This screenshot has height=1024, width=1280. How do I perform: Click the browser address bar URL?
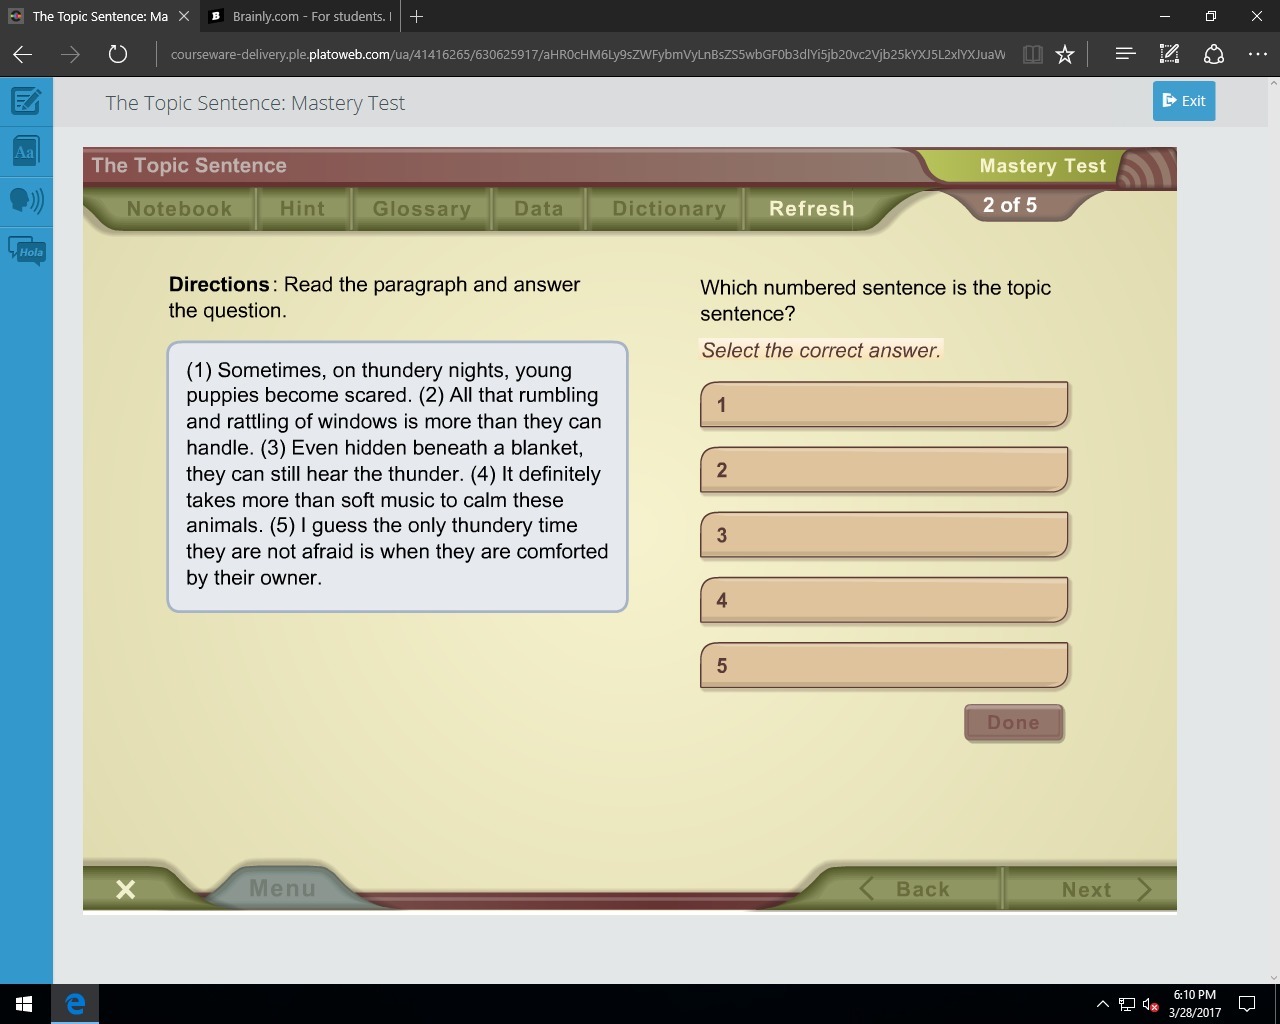tap(588, 54)
